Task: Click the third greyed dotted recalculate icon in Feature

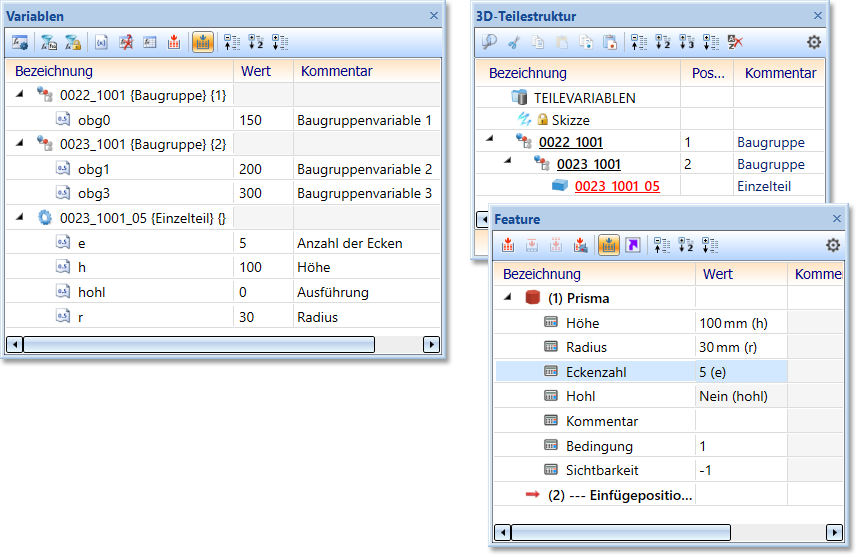Action: tap(556, 245)
